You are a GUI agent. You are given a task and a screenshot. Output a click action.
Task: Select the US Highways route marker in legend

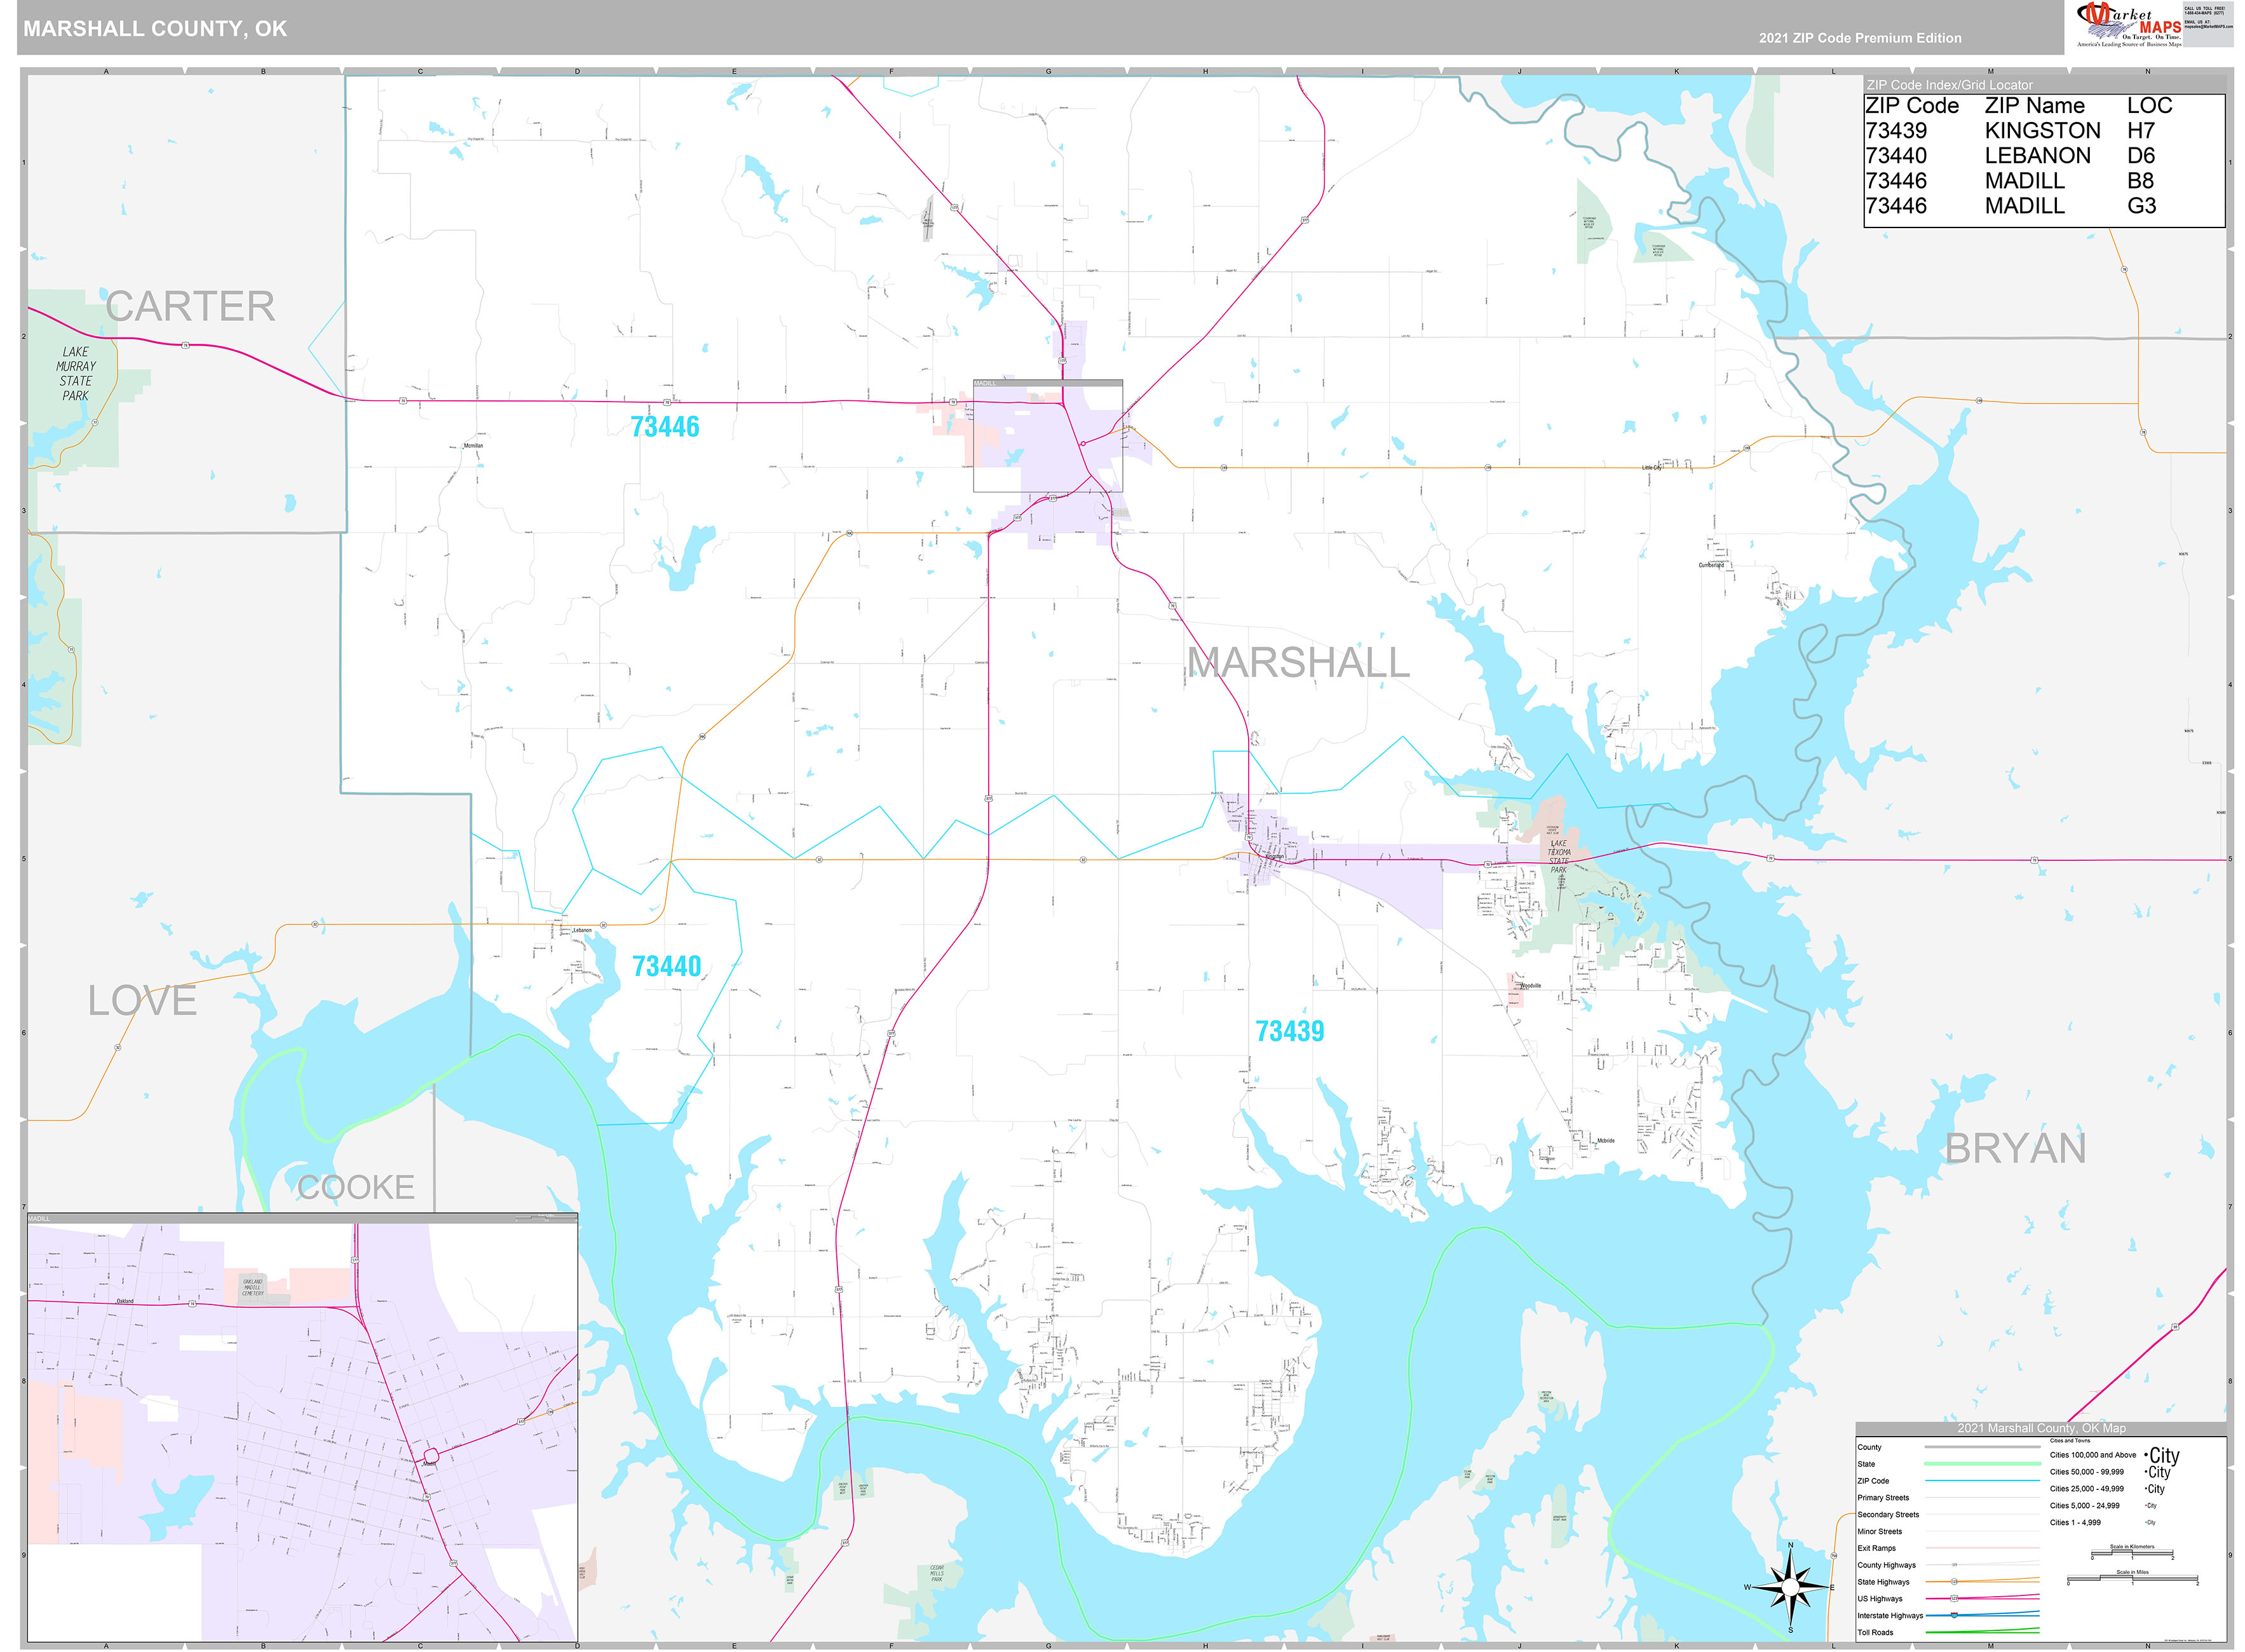1955,1599
